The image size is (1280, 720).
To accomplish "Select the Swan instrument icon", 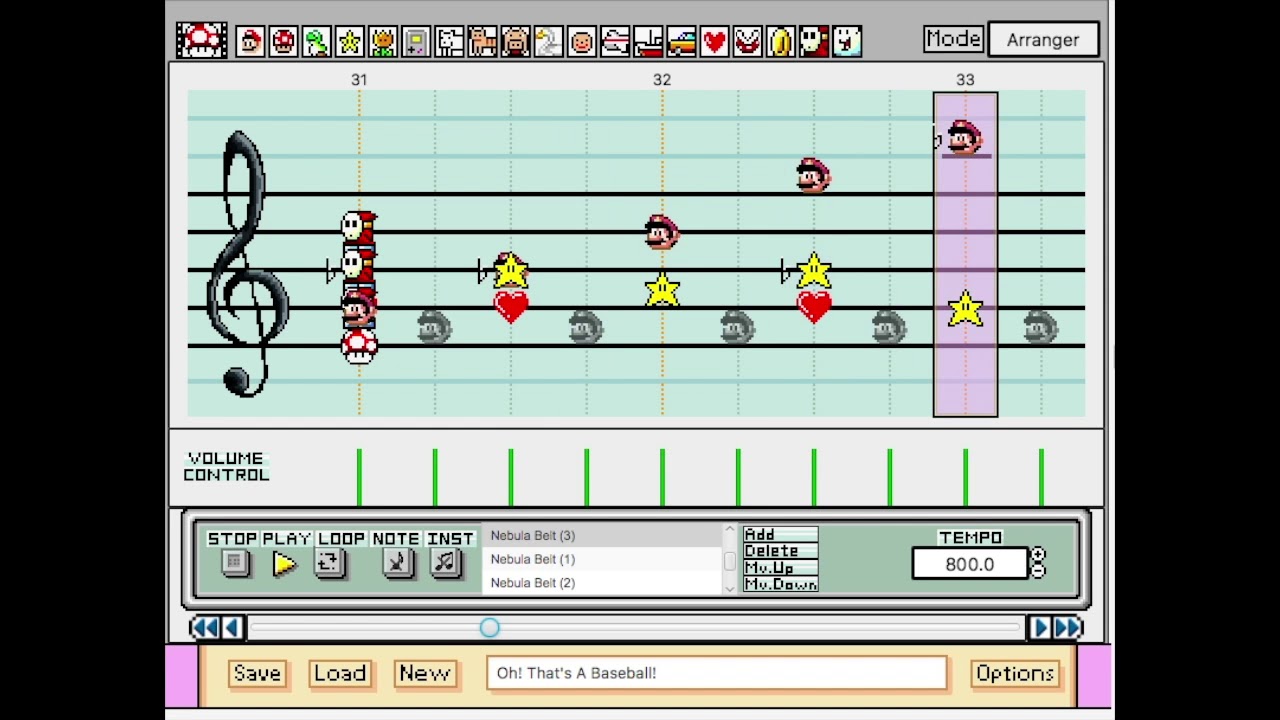I will click(548, 41).
